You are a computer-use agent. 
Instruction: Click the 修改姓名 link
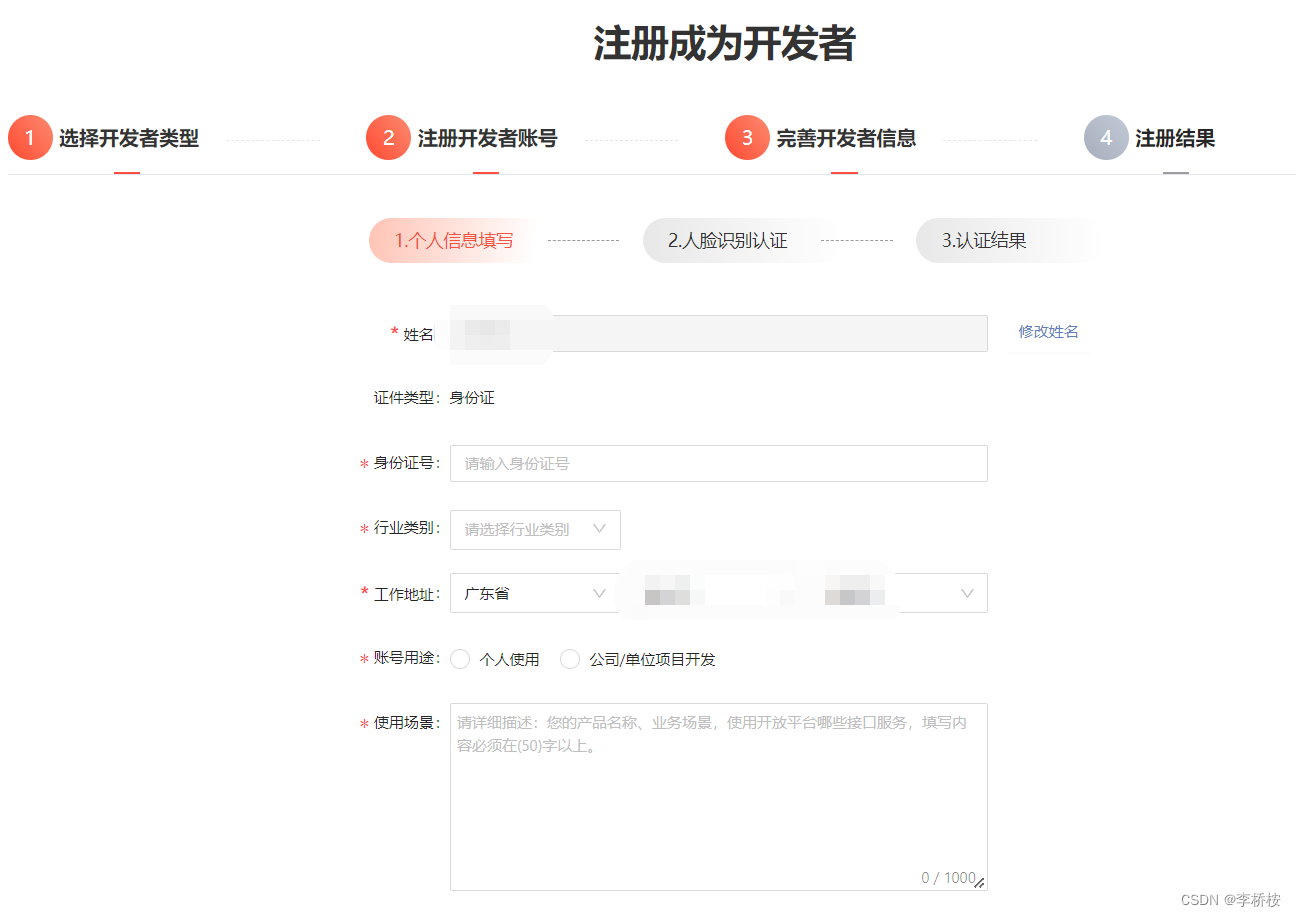(1048, 332)
